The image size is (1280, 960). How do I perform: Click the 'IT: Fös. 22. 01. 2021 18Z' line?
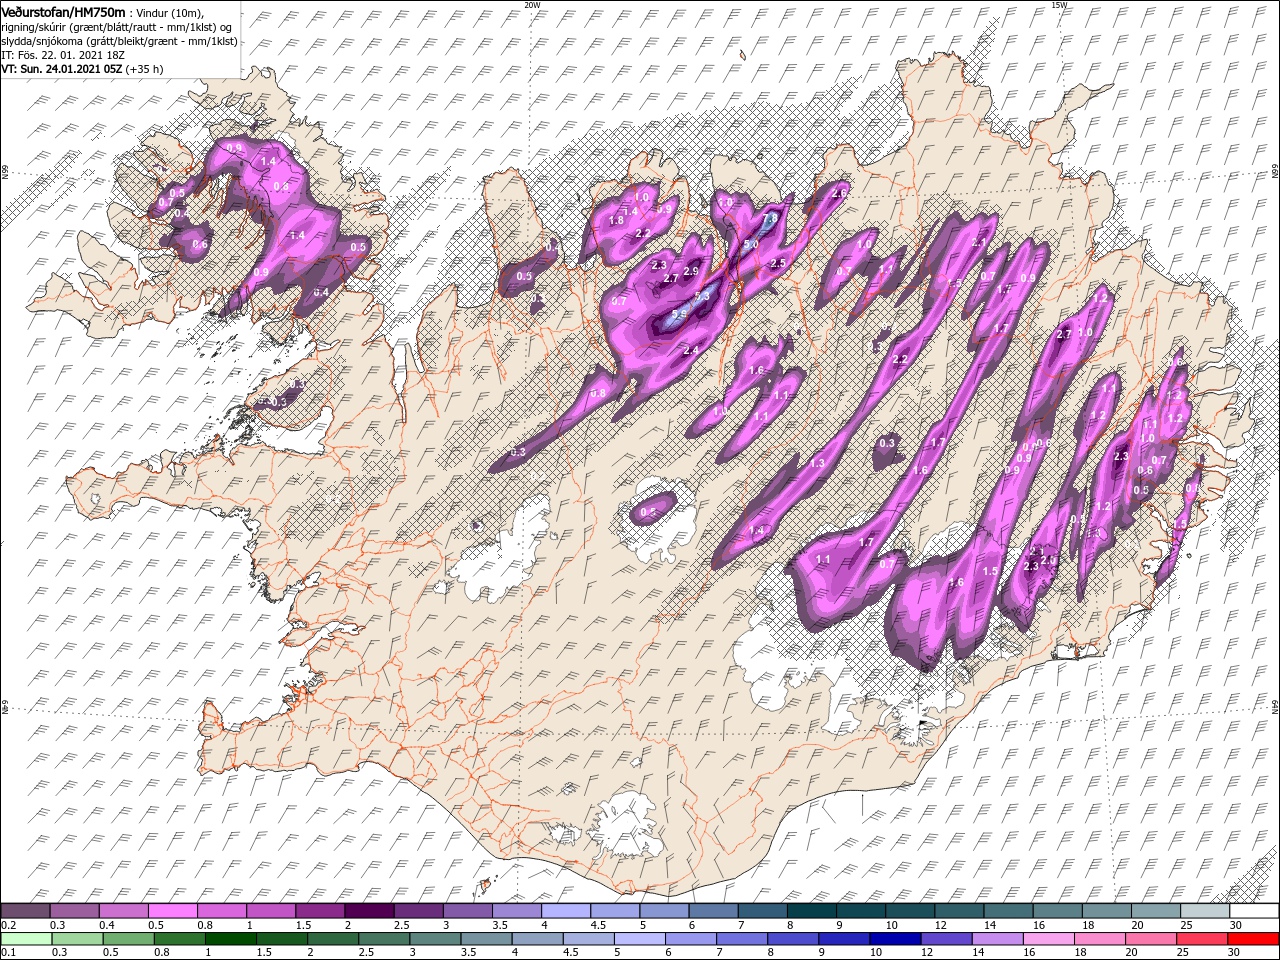pyautogui.click(x=63, y=54)
